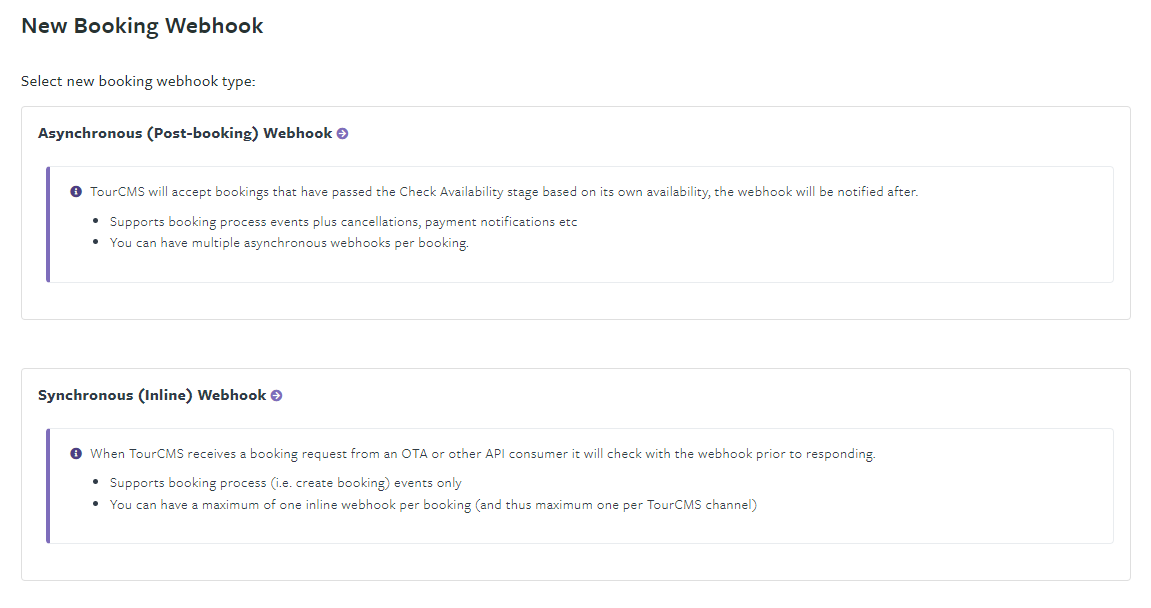The width and height of the screenshot is (1151, 608).
Task: Open the Asynchronous (Post-booking) Webhook link
Action: pos(185,133)
